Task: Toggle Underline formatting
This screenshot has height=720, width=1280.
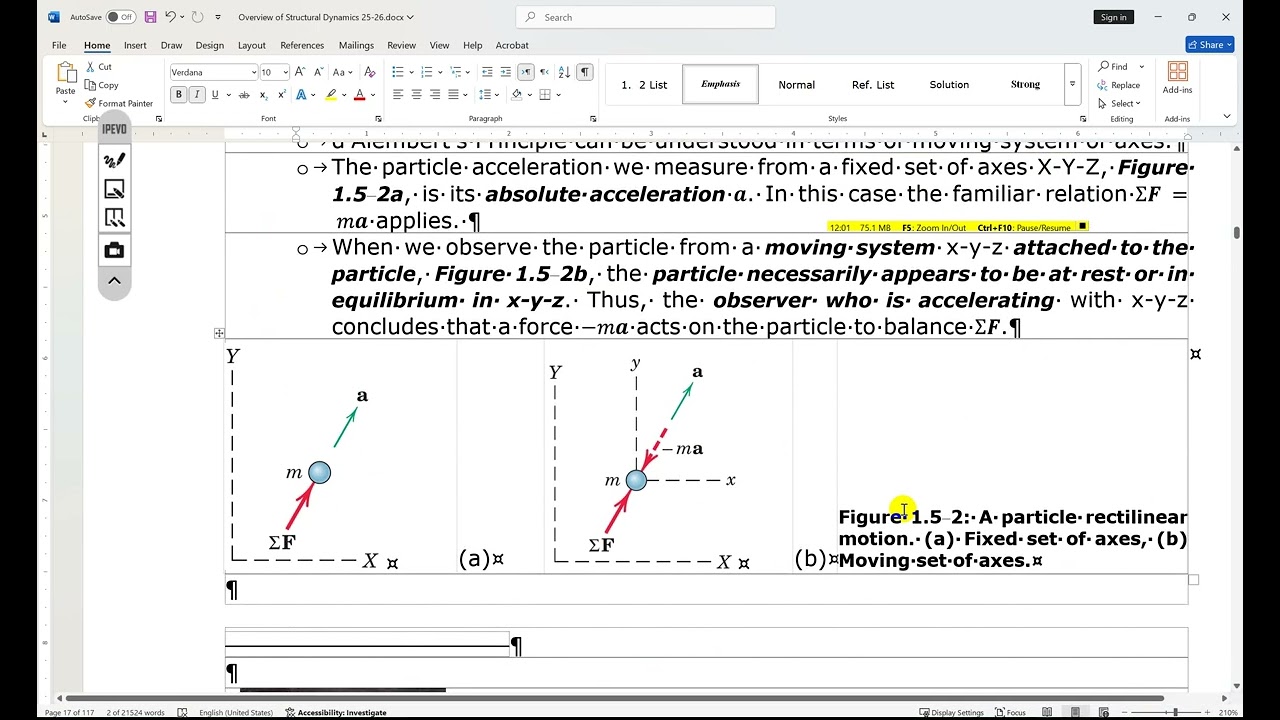Action: tap(214, 95)
